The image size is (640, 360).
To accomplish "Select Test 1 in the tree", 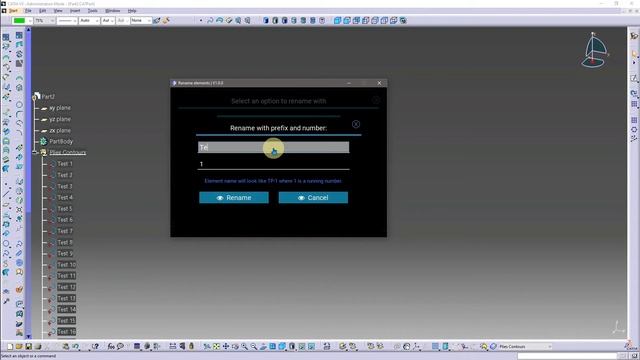I will tap(64, 164).
